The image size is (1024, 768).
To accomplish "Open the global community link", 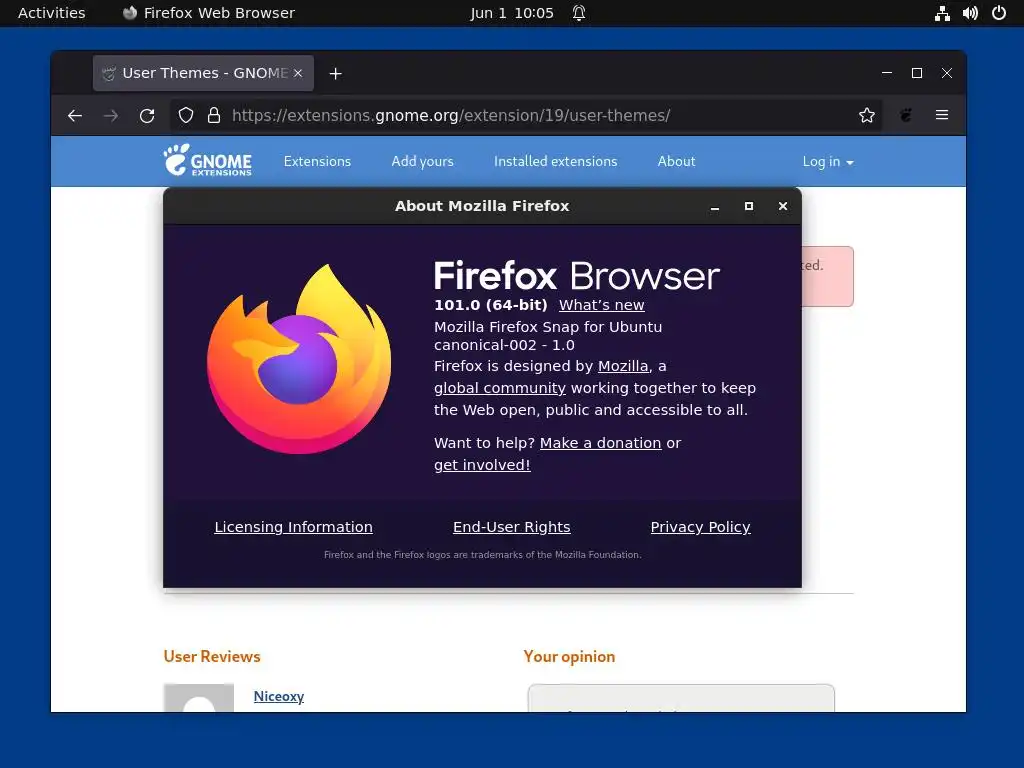I will (500, 388).
